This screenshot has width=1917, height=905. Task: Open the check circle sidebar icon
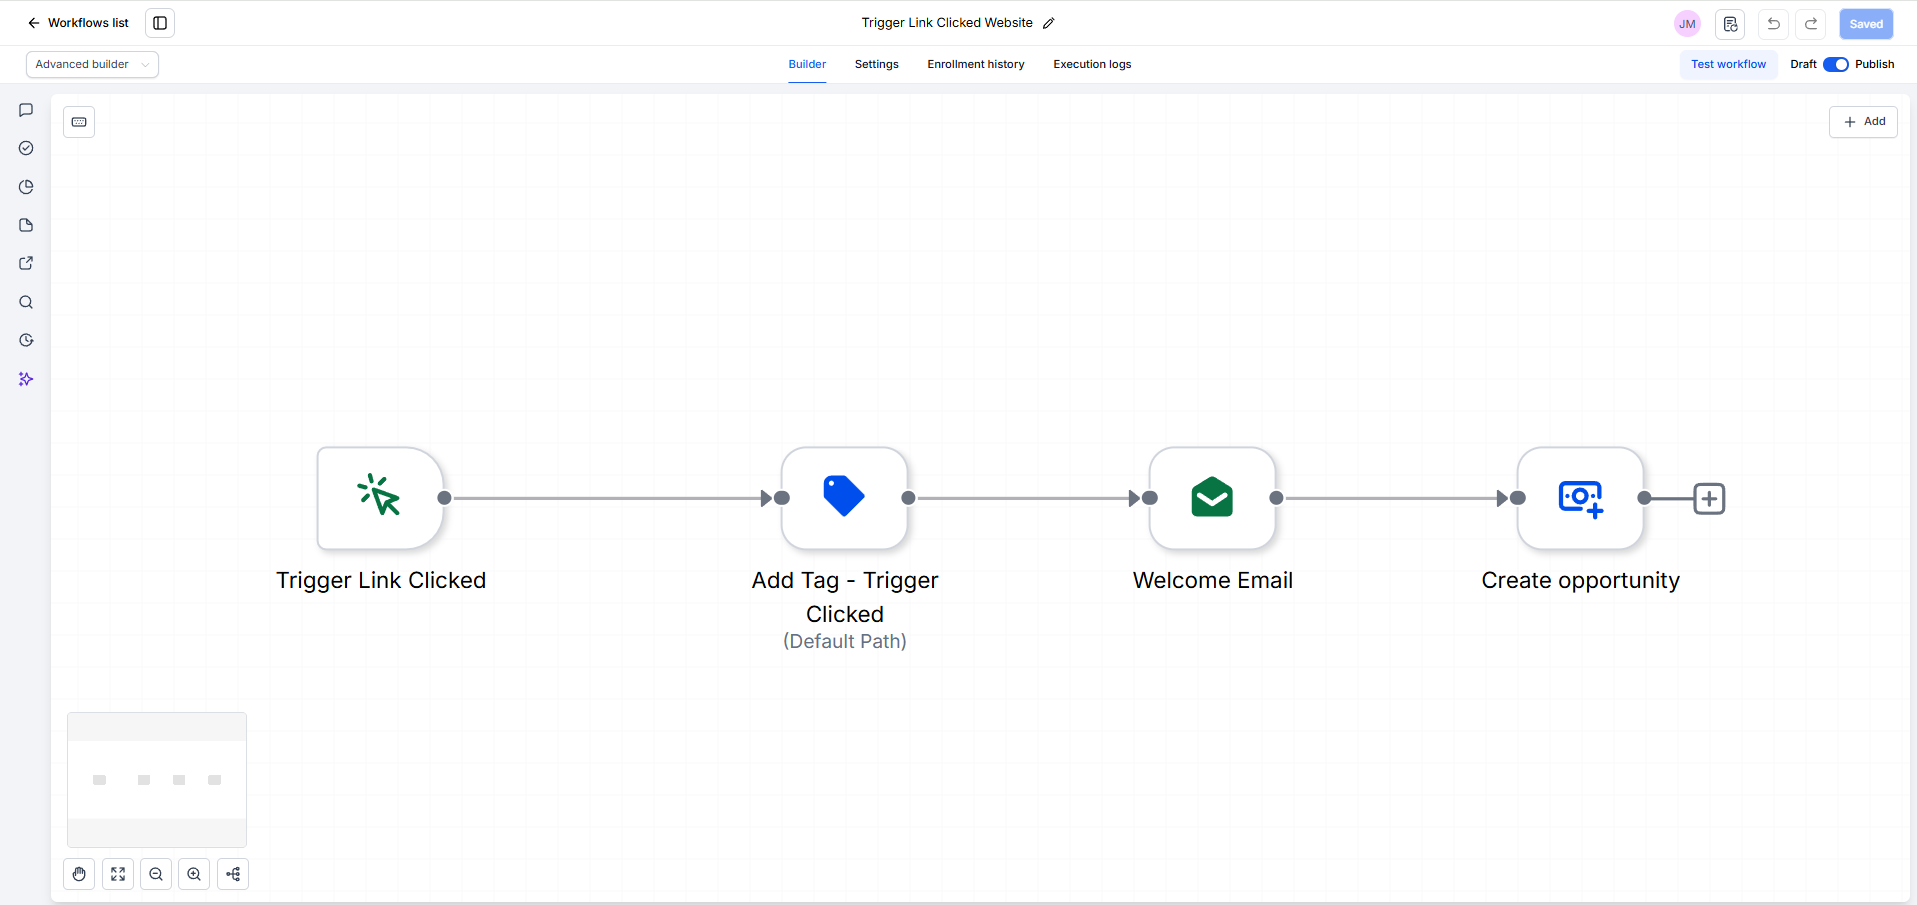[x=26, y=148]
